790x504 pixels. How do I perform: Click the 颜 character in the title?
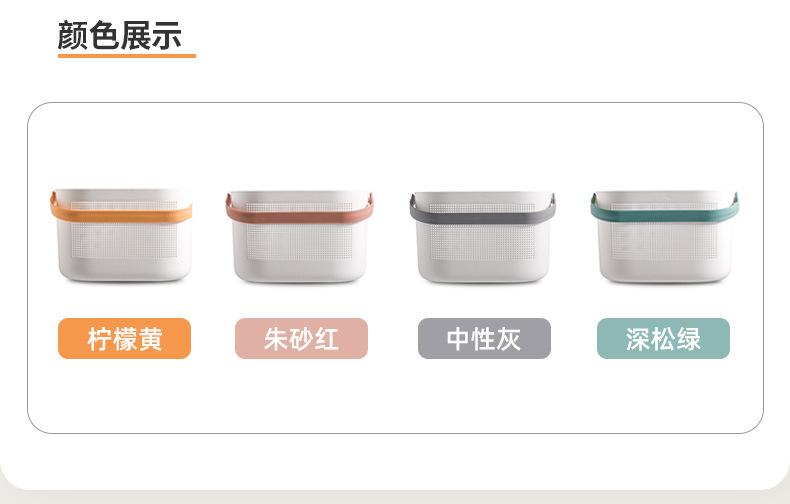pyautogui.click(x=73, y=35)
